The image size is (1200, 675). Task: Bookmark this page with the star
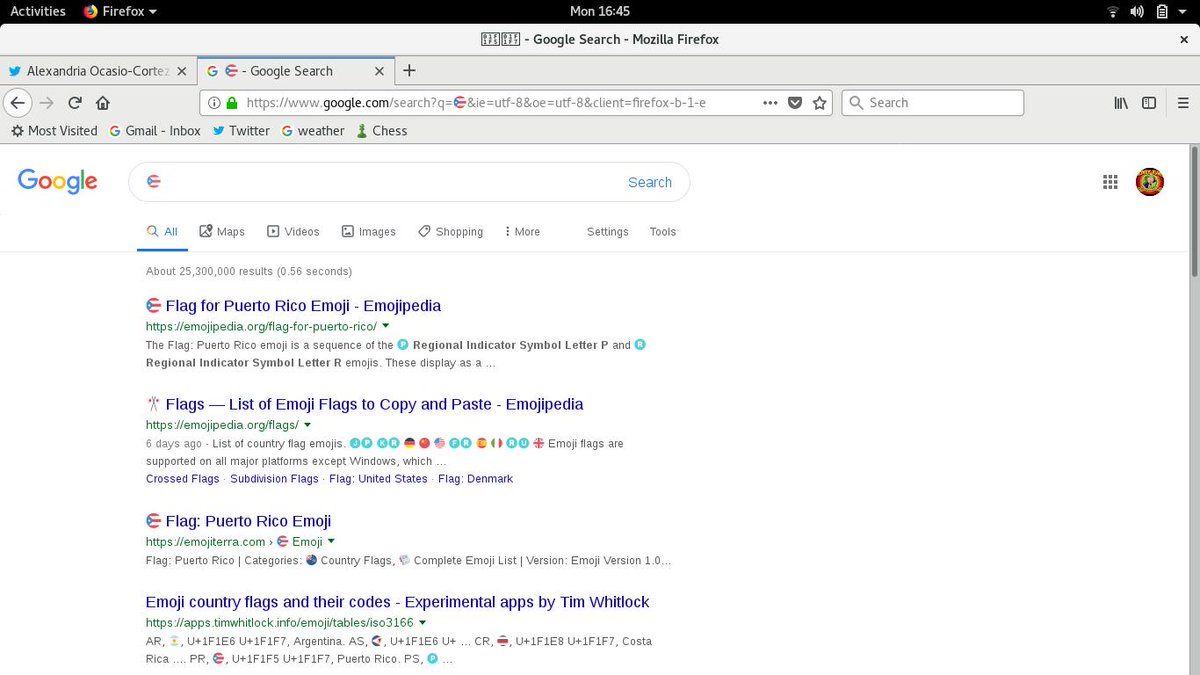[x=820, y=102]
